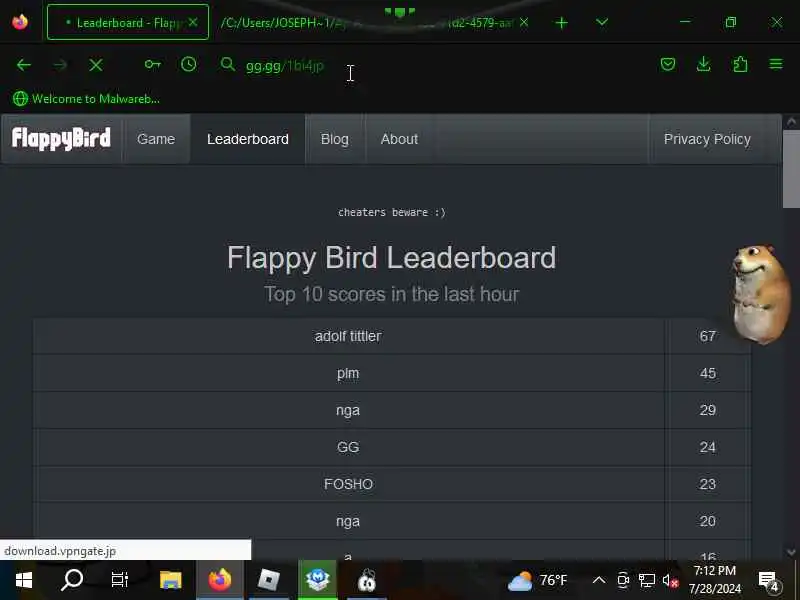Open a new tab with plus button

point(561,23)
